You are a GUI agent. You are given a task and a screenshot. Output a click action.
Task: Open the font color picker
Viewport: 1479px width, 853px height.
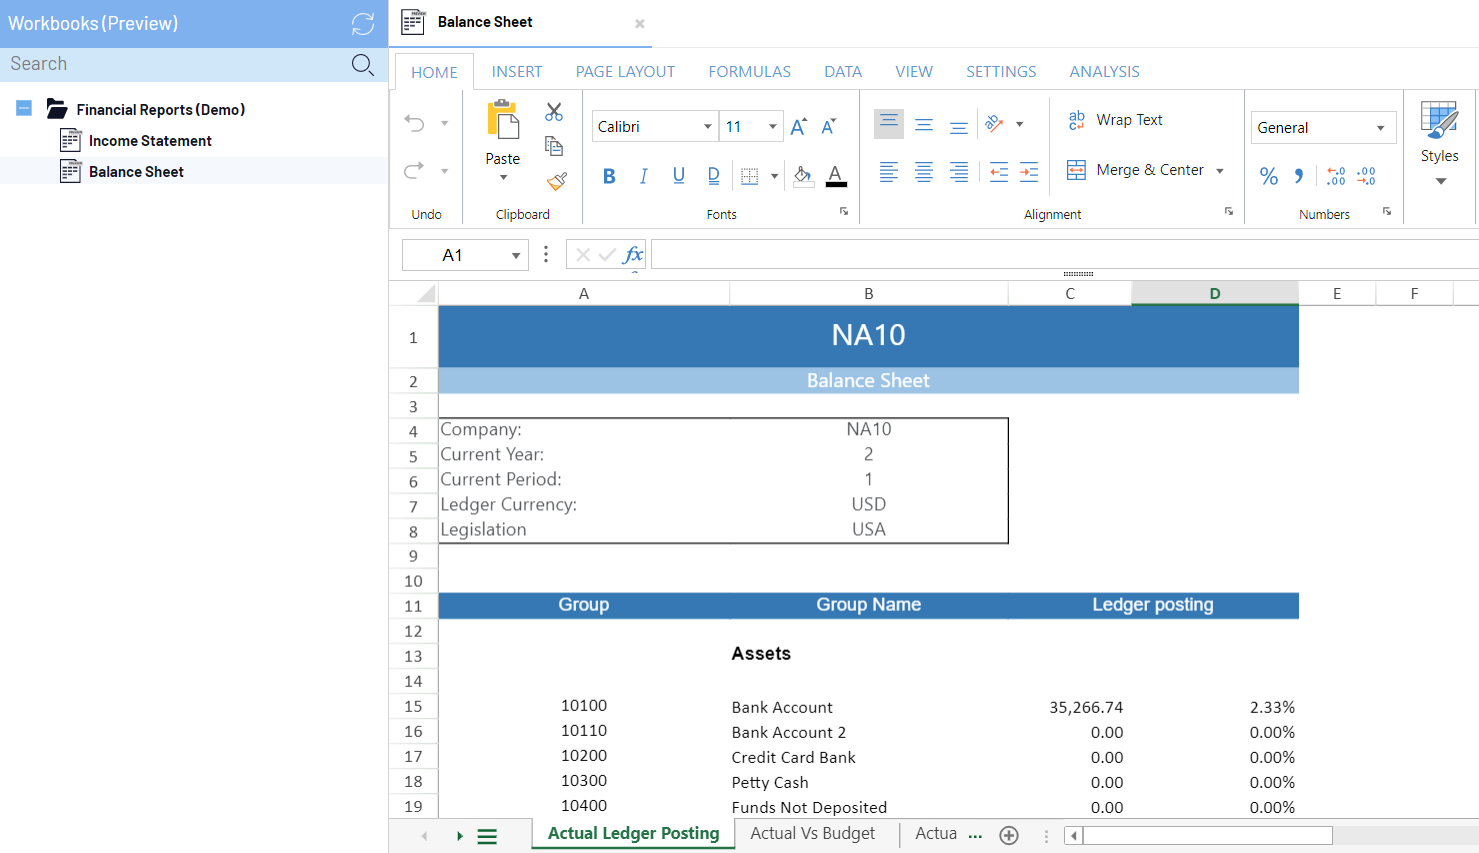coord(836,176)
